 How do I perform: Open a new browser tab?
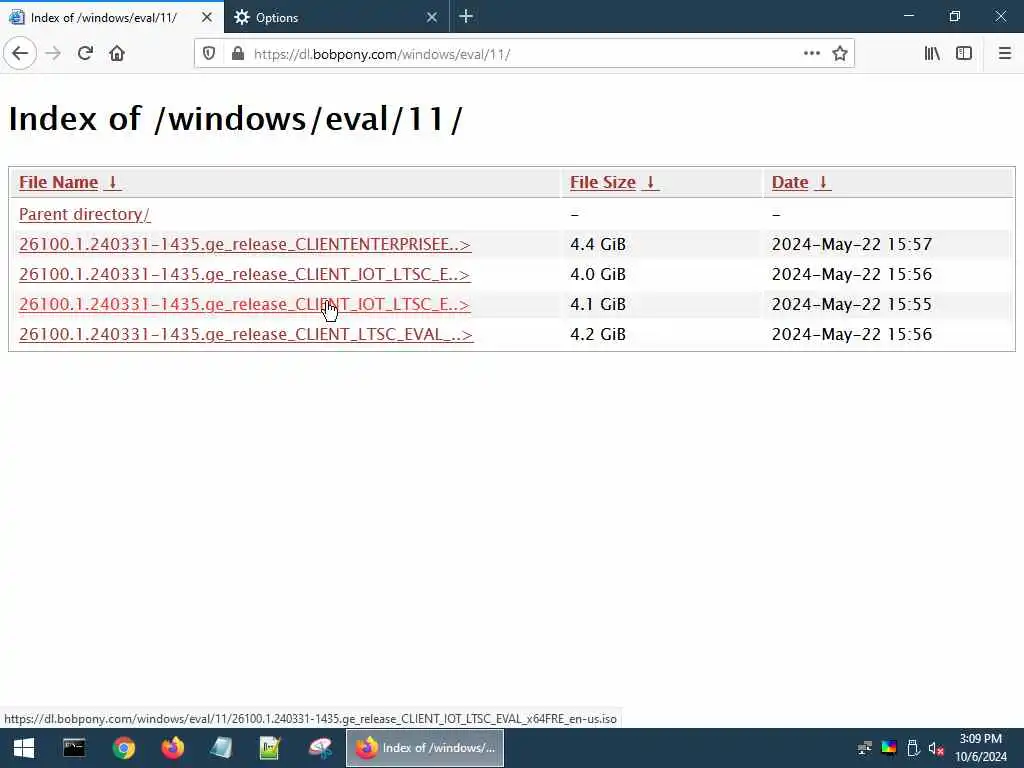click(x=466, y=17)
